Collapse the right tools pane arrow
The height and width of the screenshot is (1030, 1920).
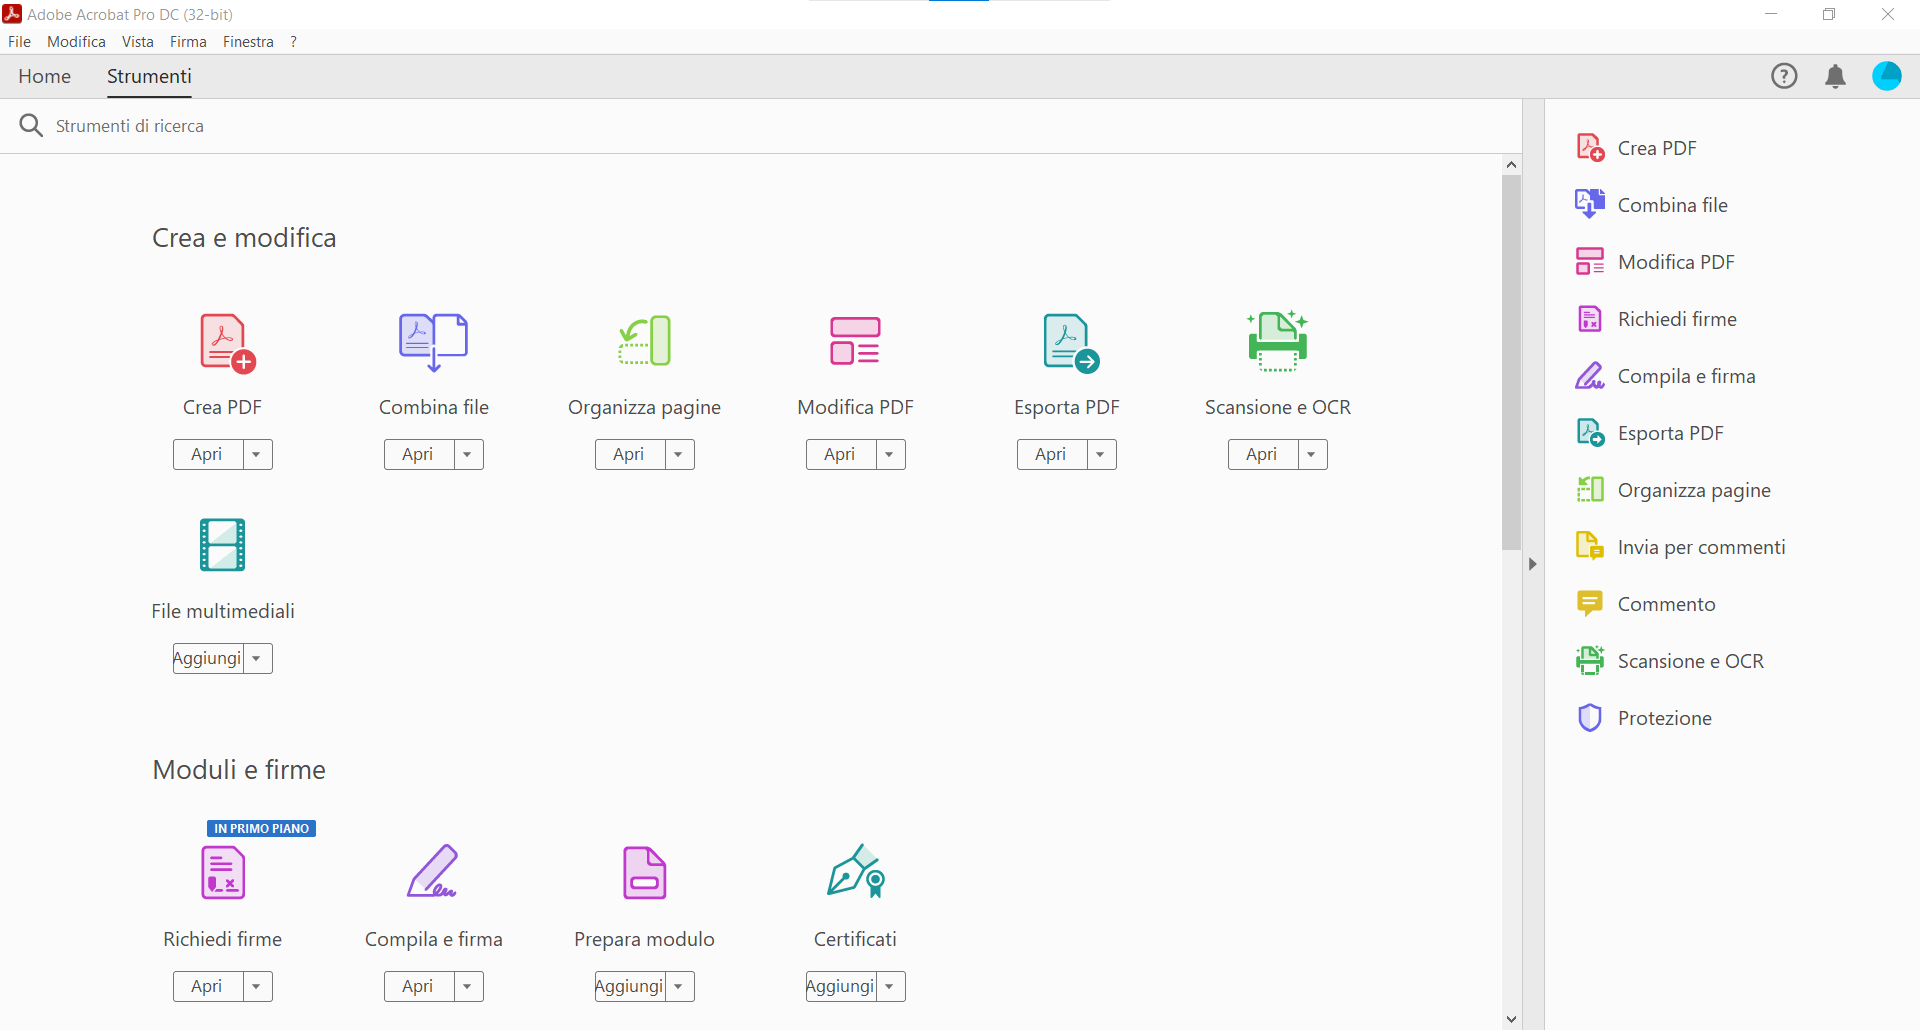coord(1532,564)
